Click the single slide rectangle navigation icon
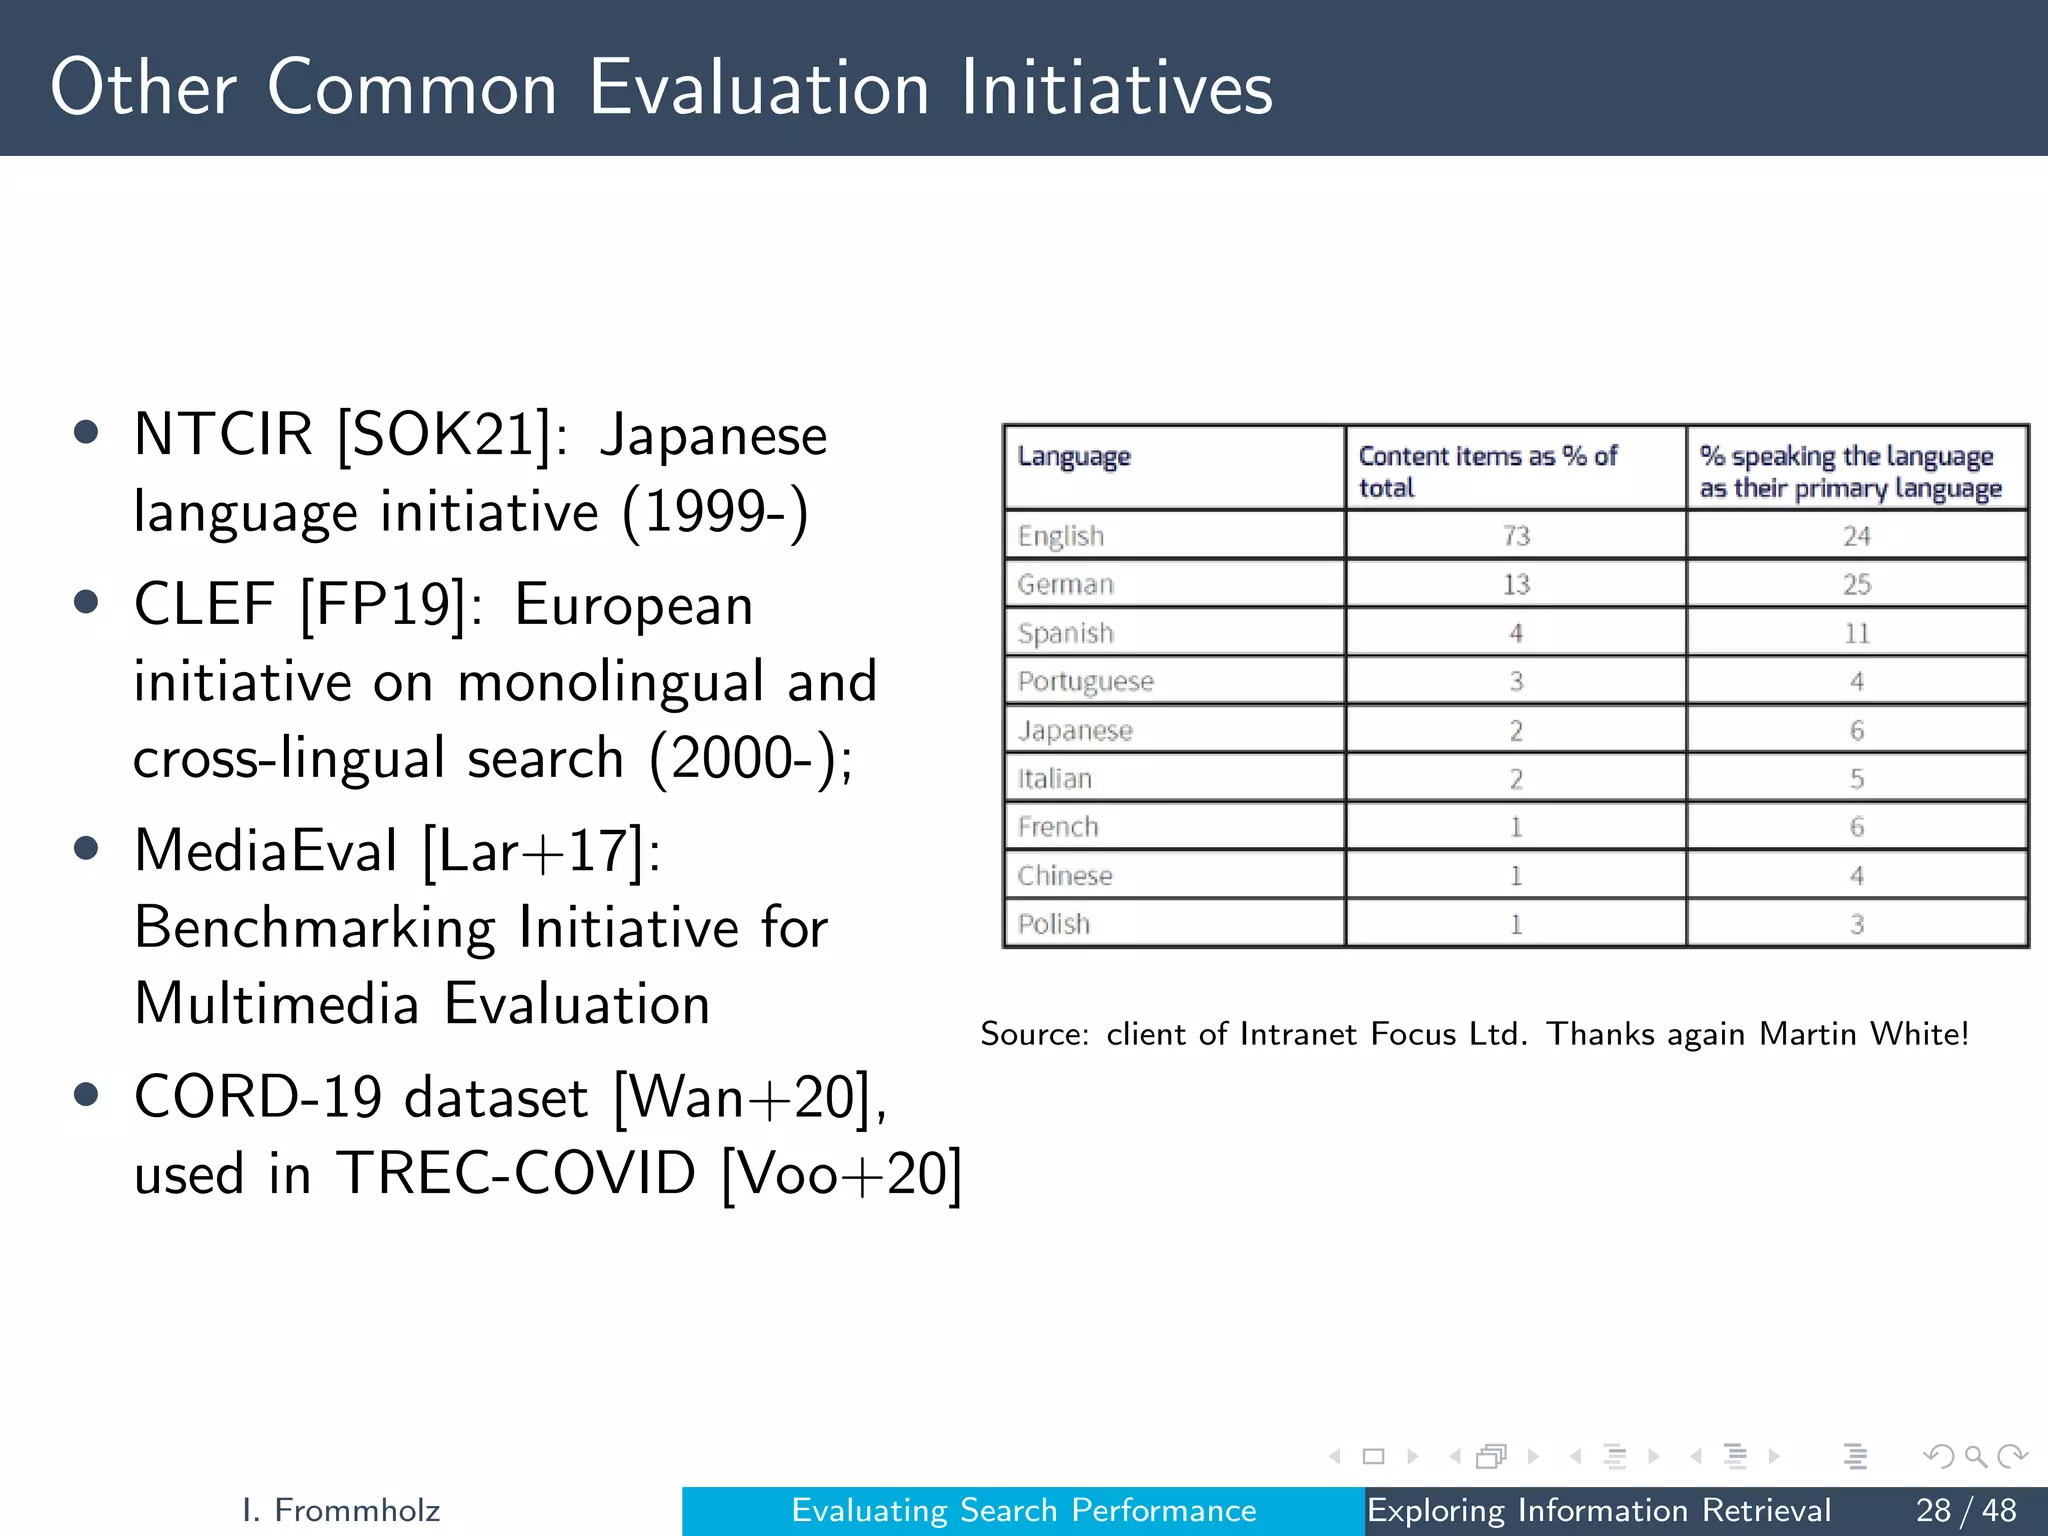Image resolution: width=2048 pixels, height=1536 pixels. [1374, 1456]
